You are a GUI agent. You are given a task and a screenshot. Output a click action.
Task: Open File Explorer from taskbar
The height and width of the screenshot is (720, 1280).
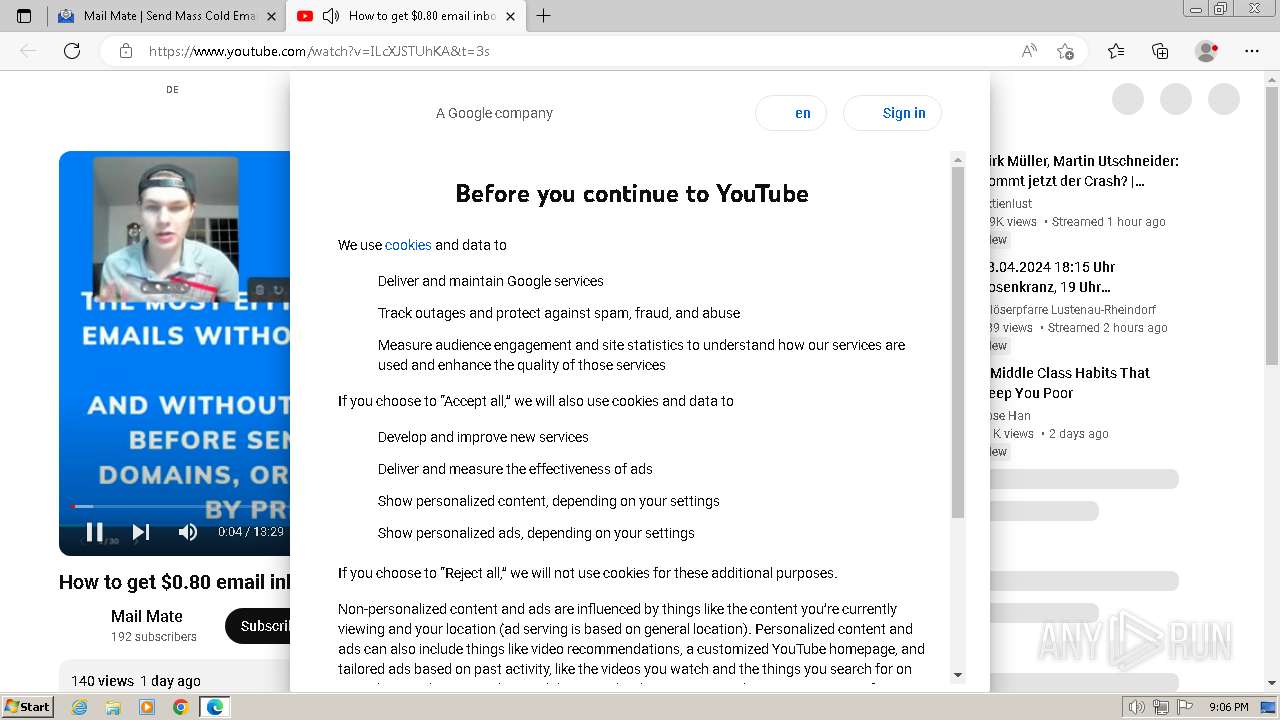tap(113, 707)
